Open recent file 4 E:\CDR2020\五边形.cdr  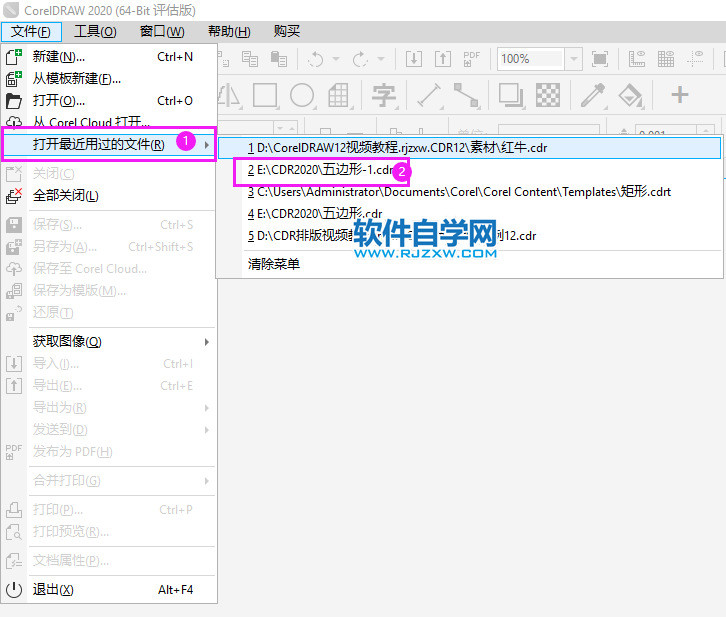click(x=469, y=213)
